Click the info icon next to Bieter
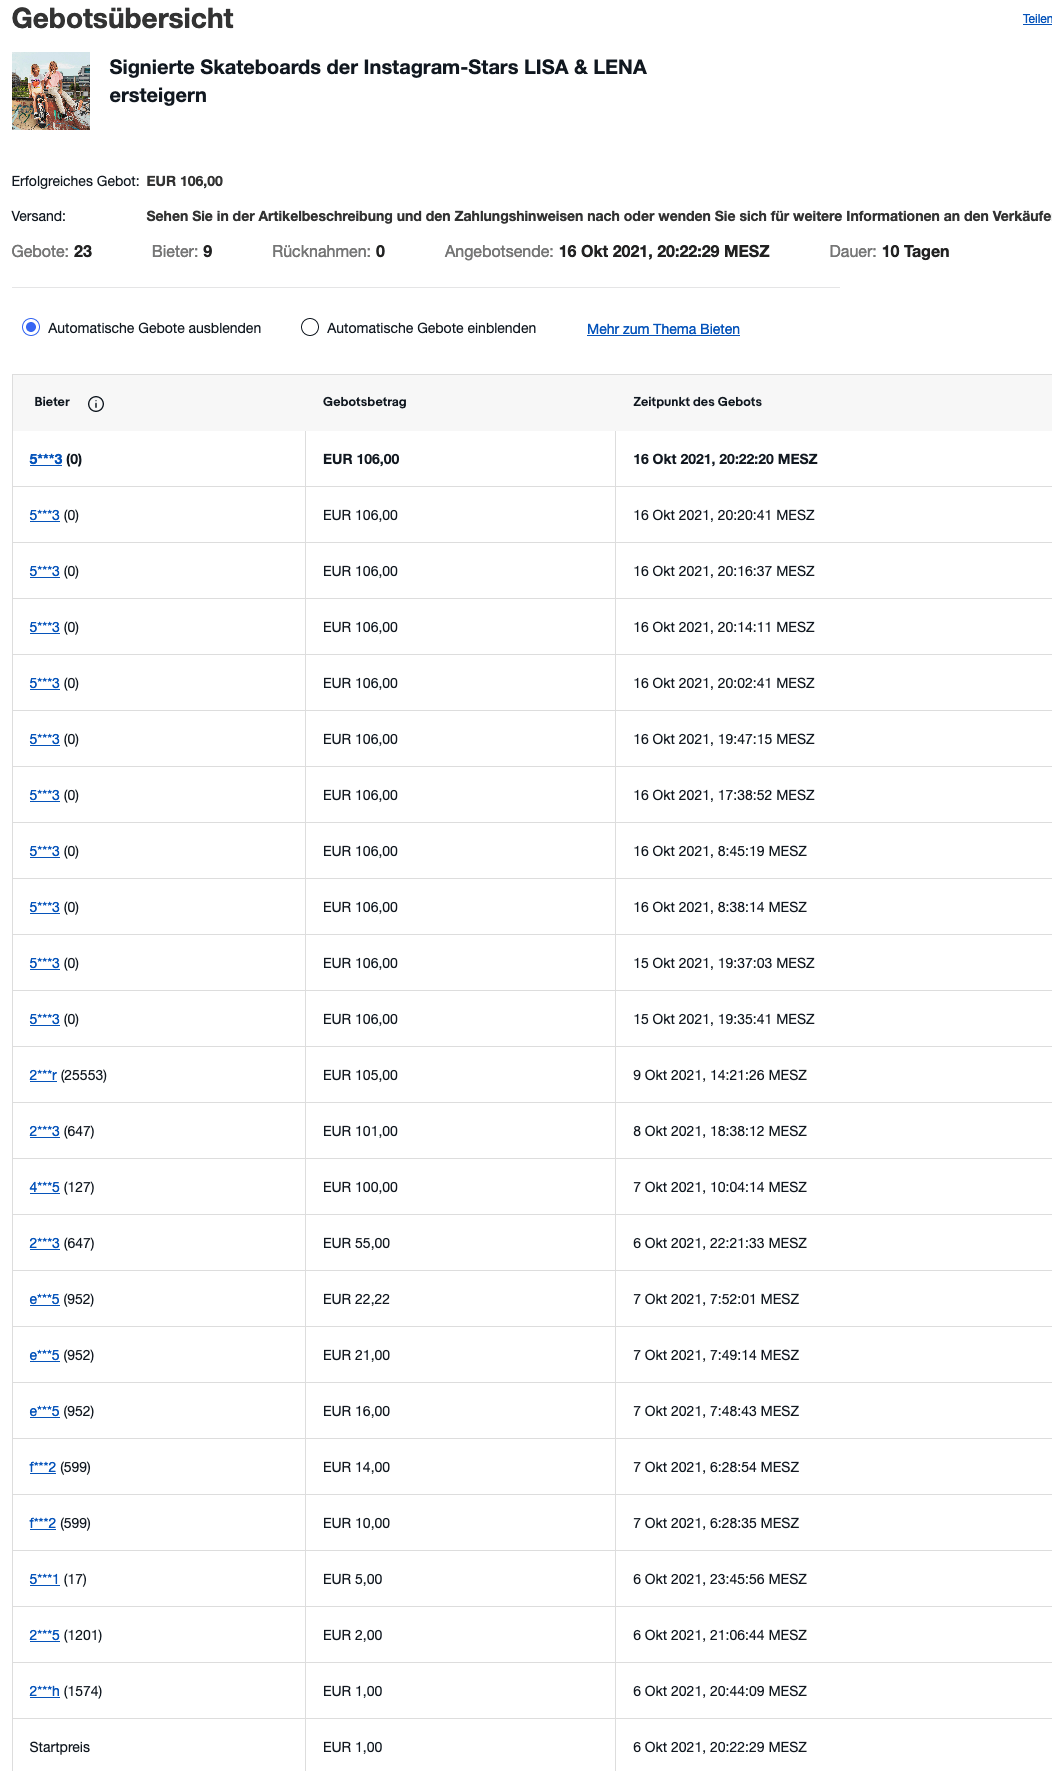 point(96,404)
